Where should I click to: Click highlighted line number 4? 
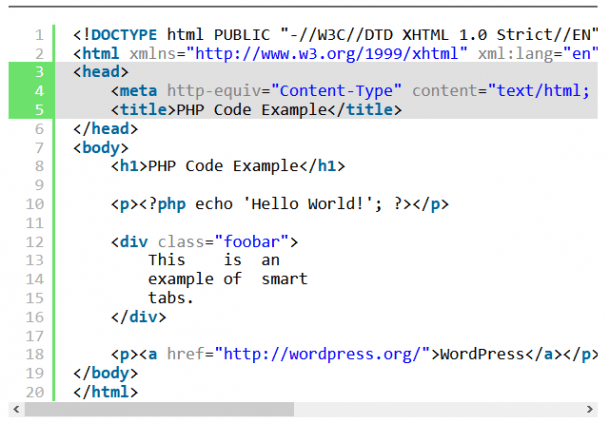tap(39, 91)
